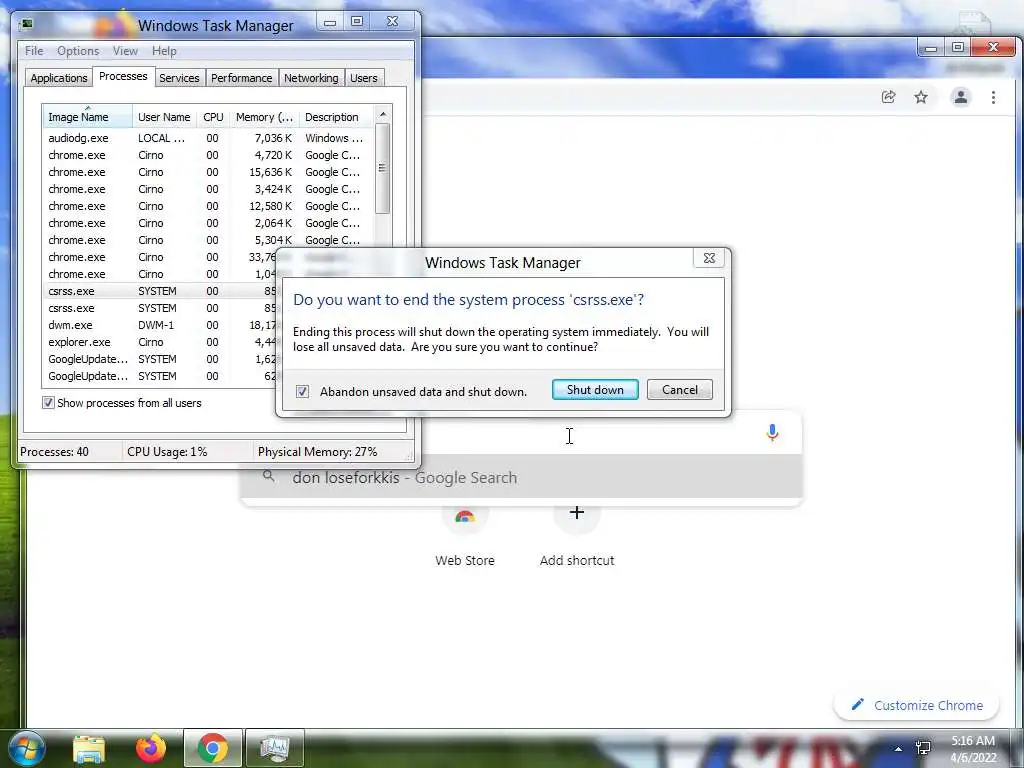The width and height of the screenshot is (1024, 768).
Task: Close the csrss.exe confirmation dialog
Action: [709, 258]
